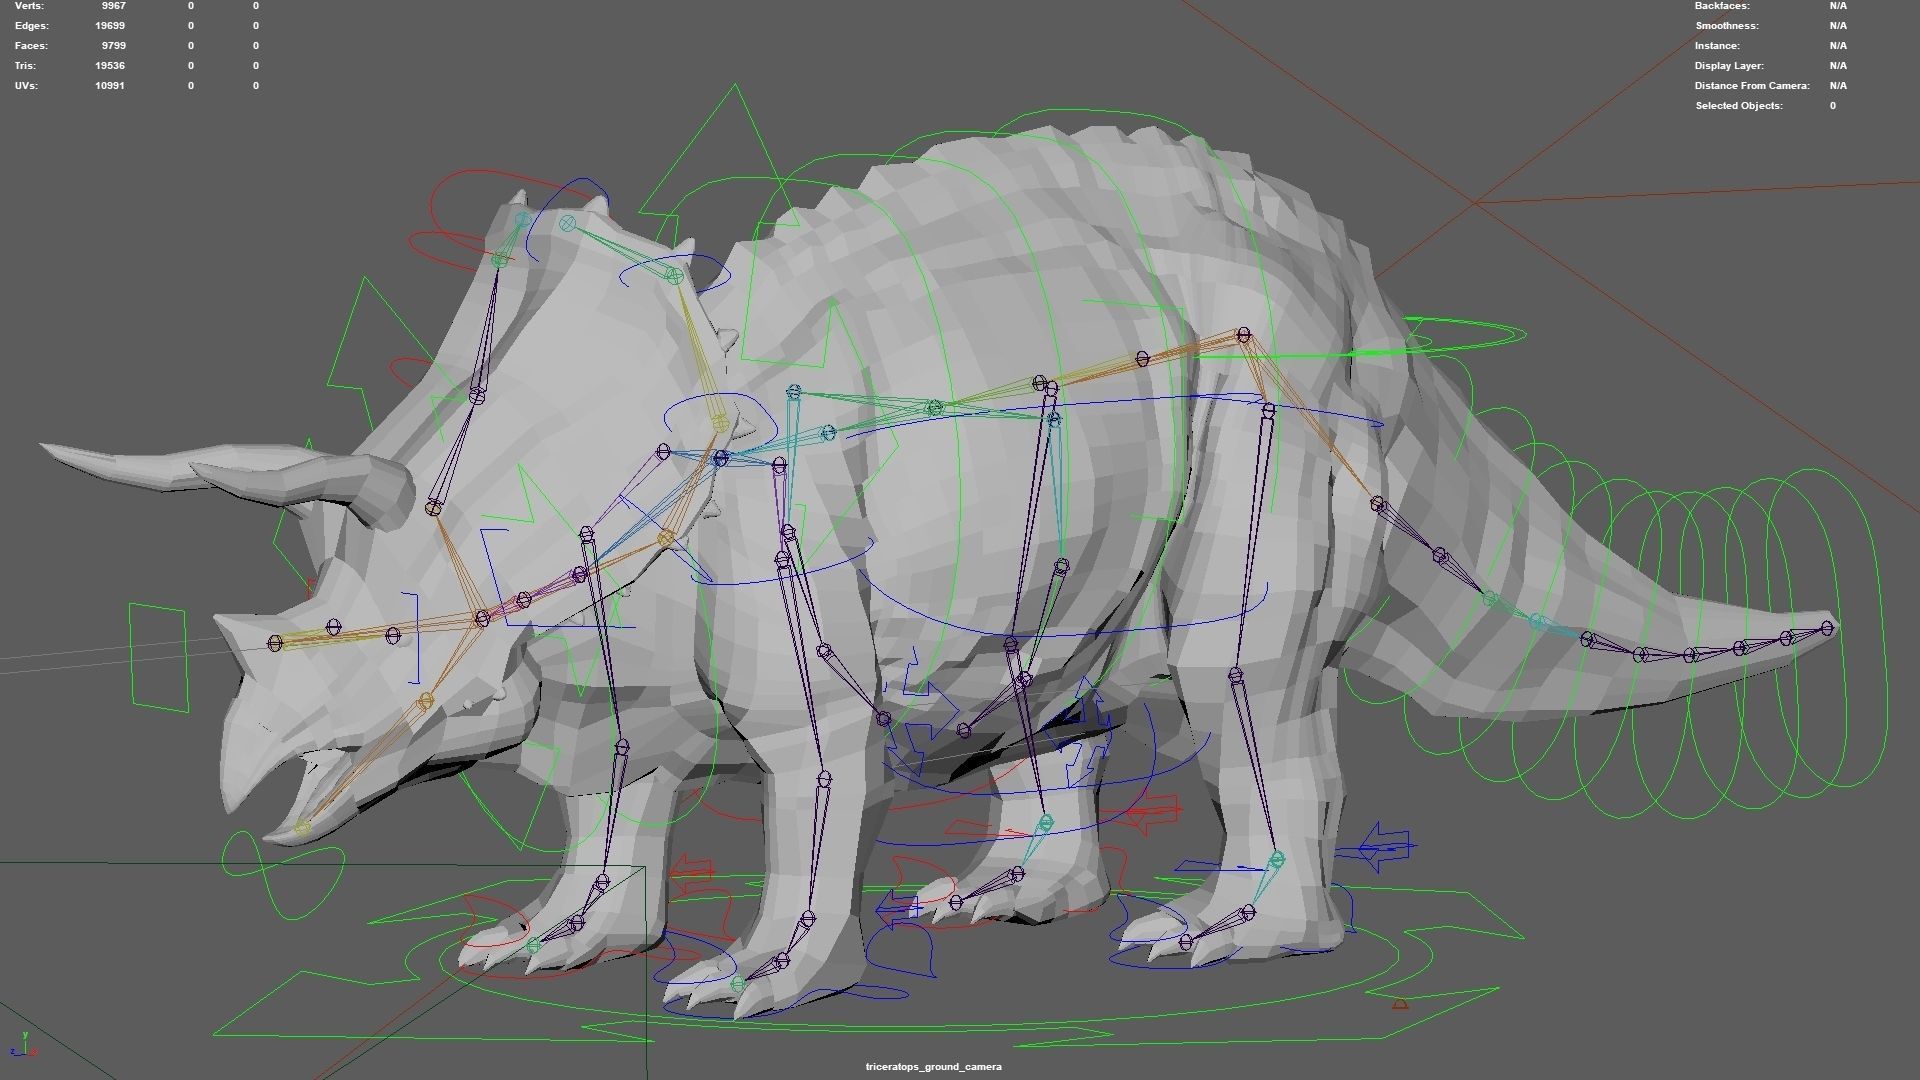Viewport: 1920px width, 1080px height.
Task: Click the face count value 9799
Action: [113, 46]
